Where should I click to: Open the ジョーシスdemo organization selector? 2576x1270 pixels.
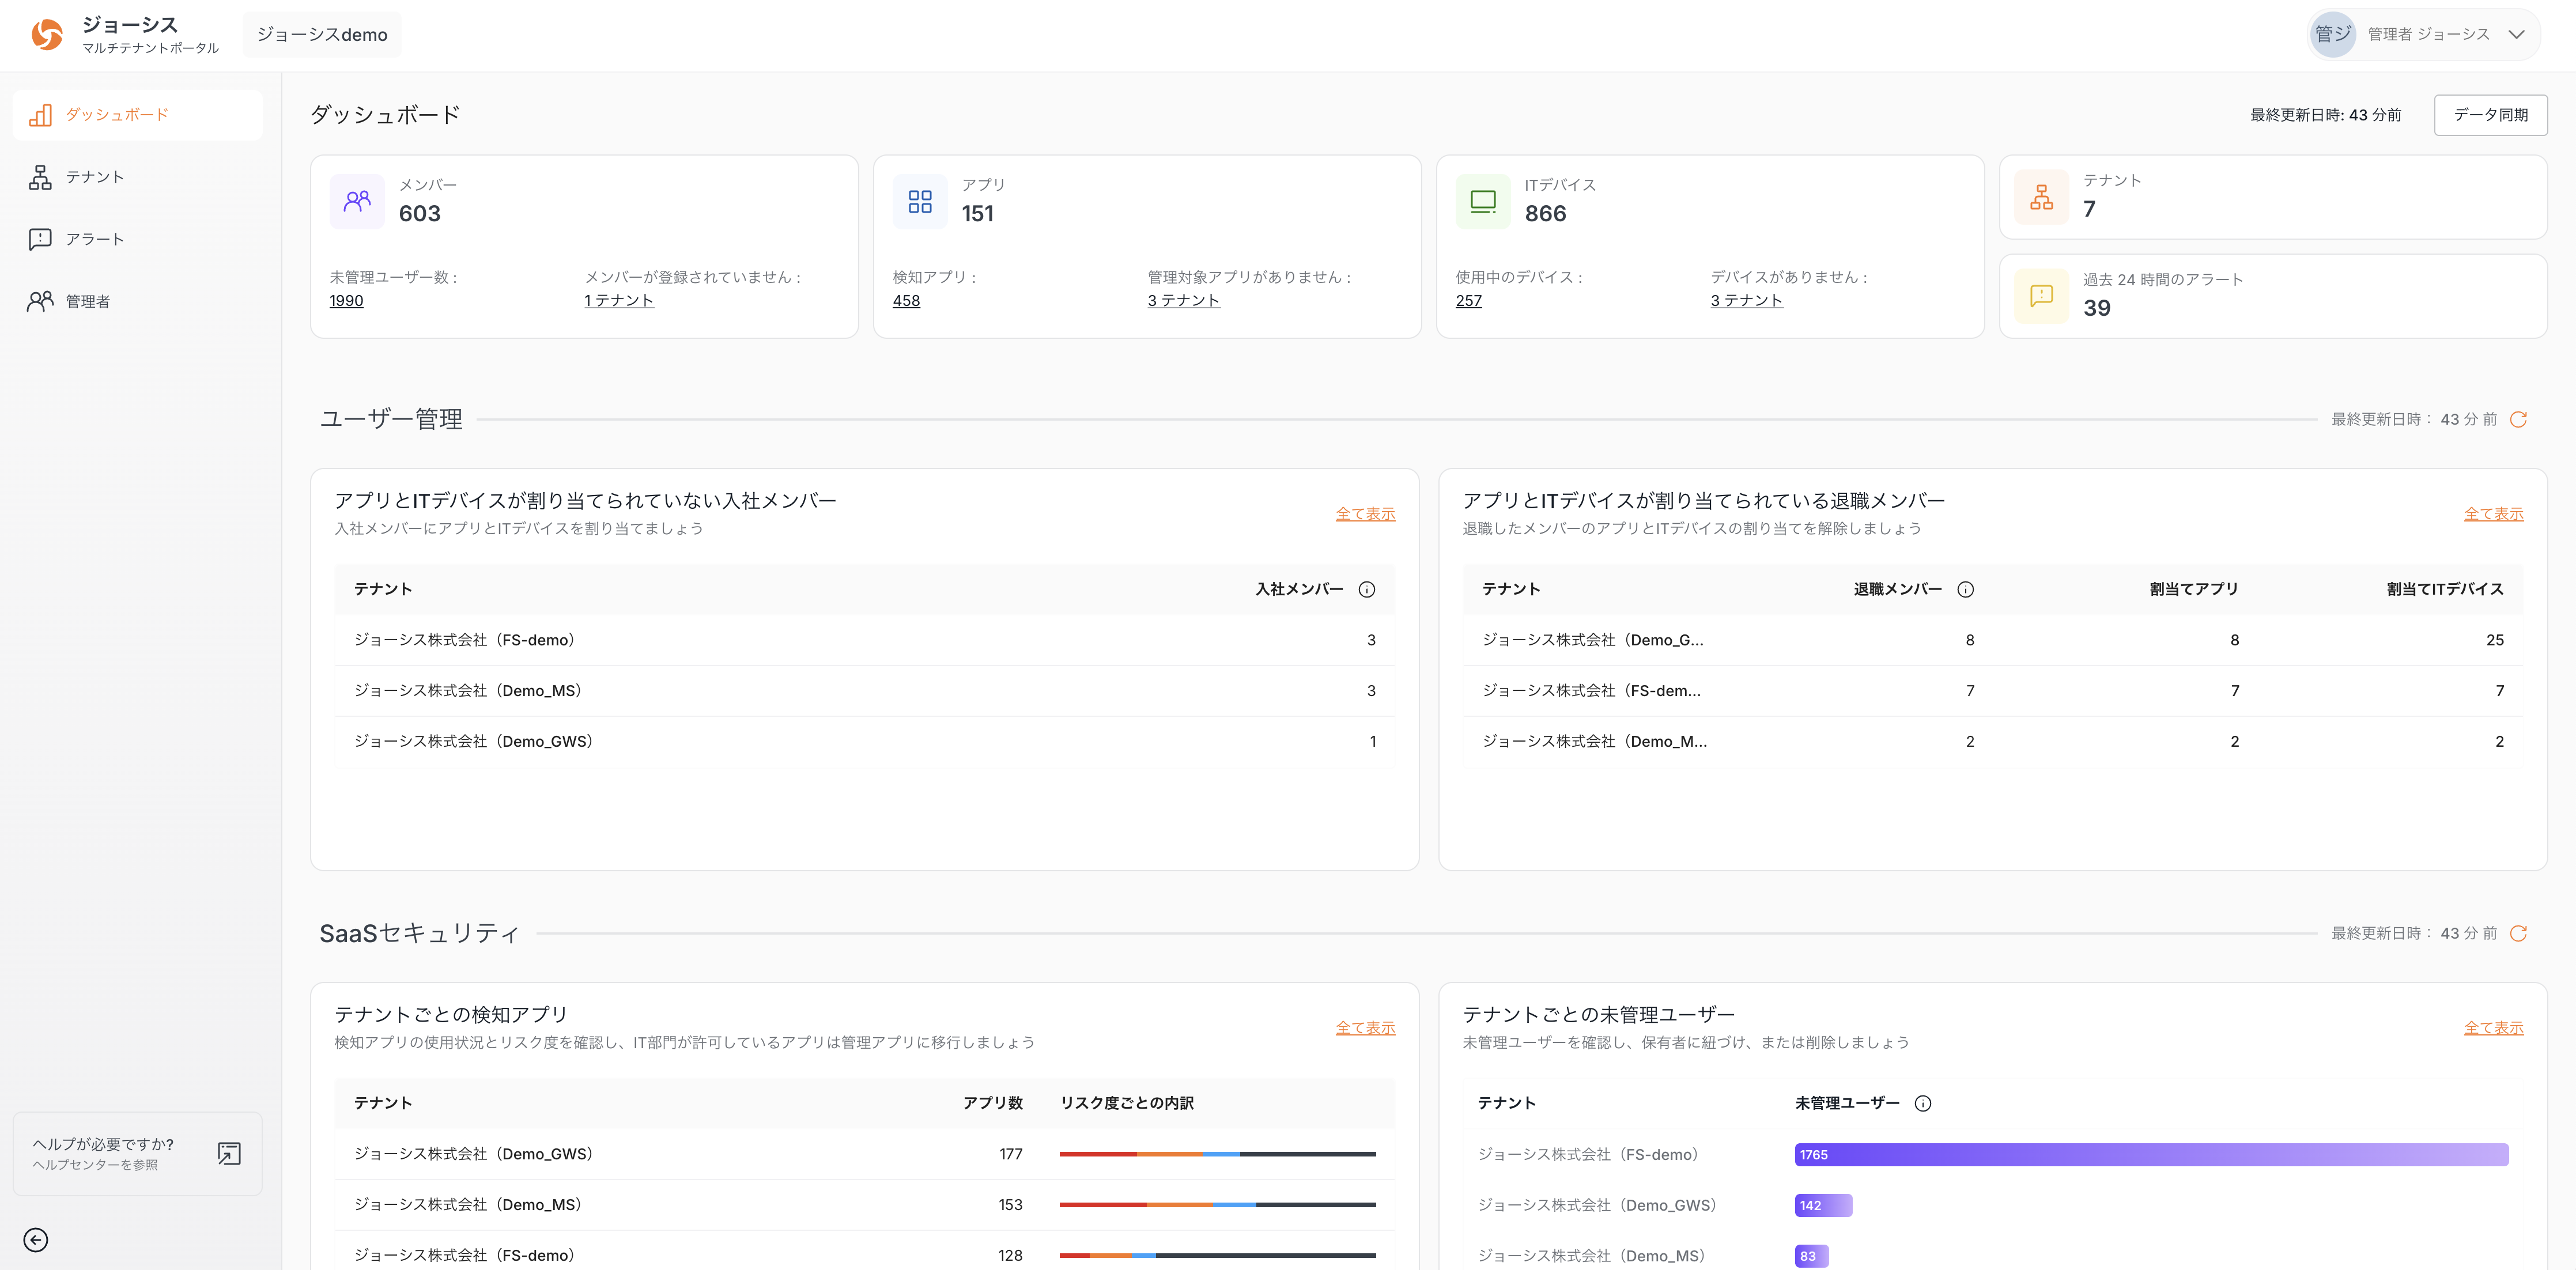tap(321, 35)
